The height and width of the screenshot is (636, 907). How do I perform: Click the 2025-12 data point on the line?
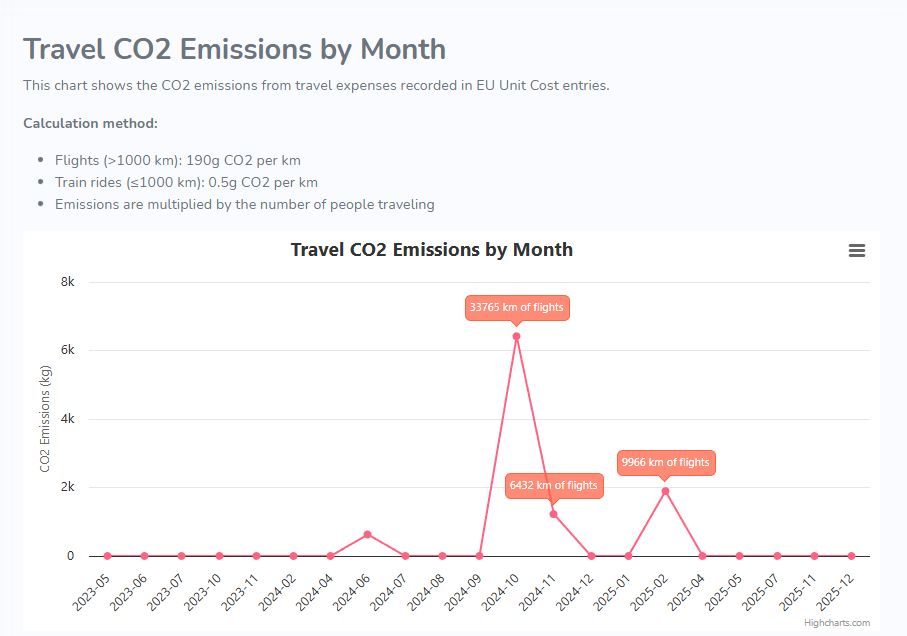[x=851, y=556]
